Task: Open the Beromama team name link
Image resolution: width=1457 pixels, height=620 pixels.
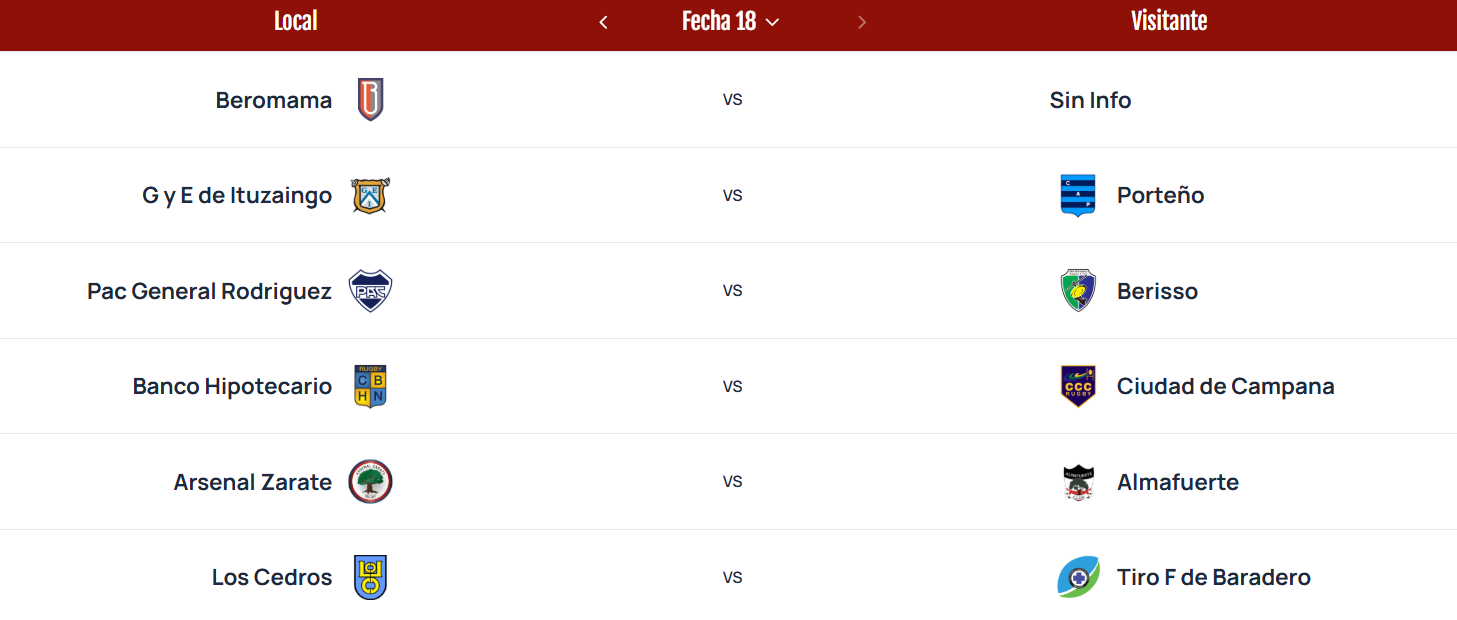Action: point(274,100)
